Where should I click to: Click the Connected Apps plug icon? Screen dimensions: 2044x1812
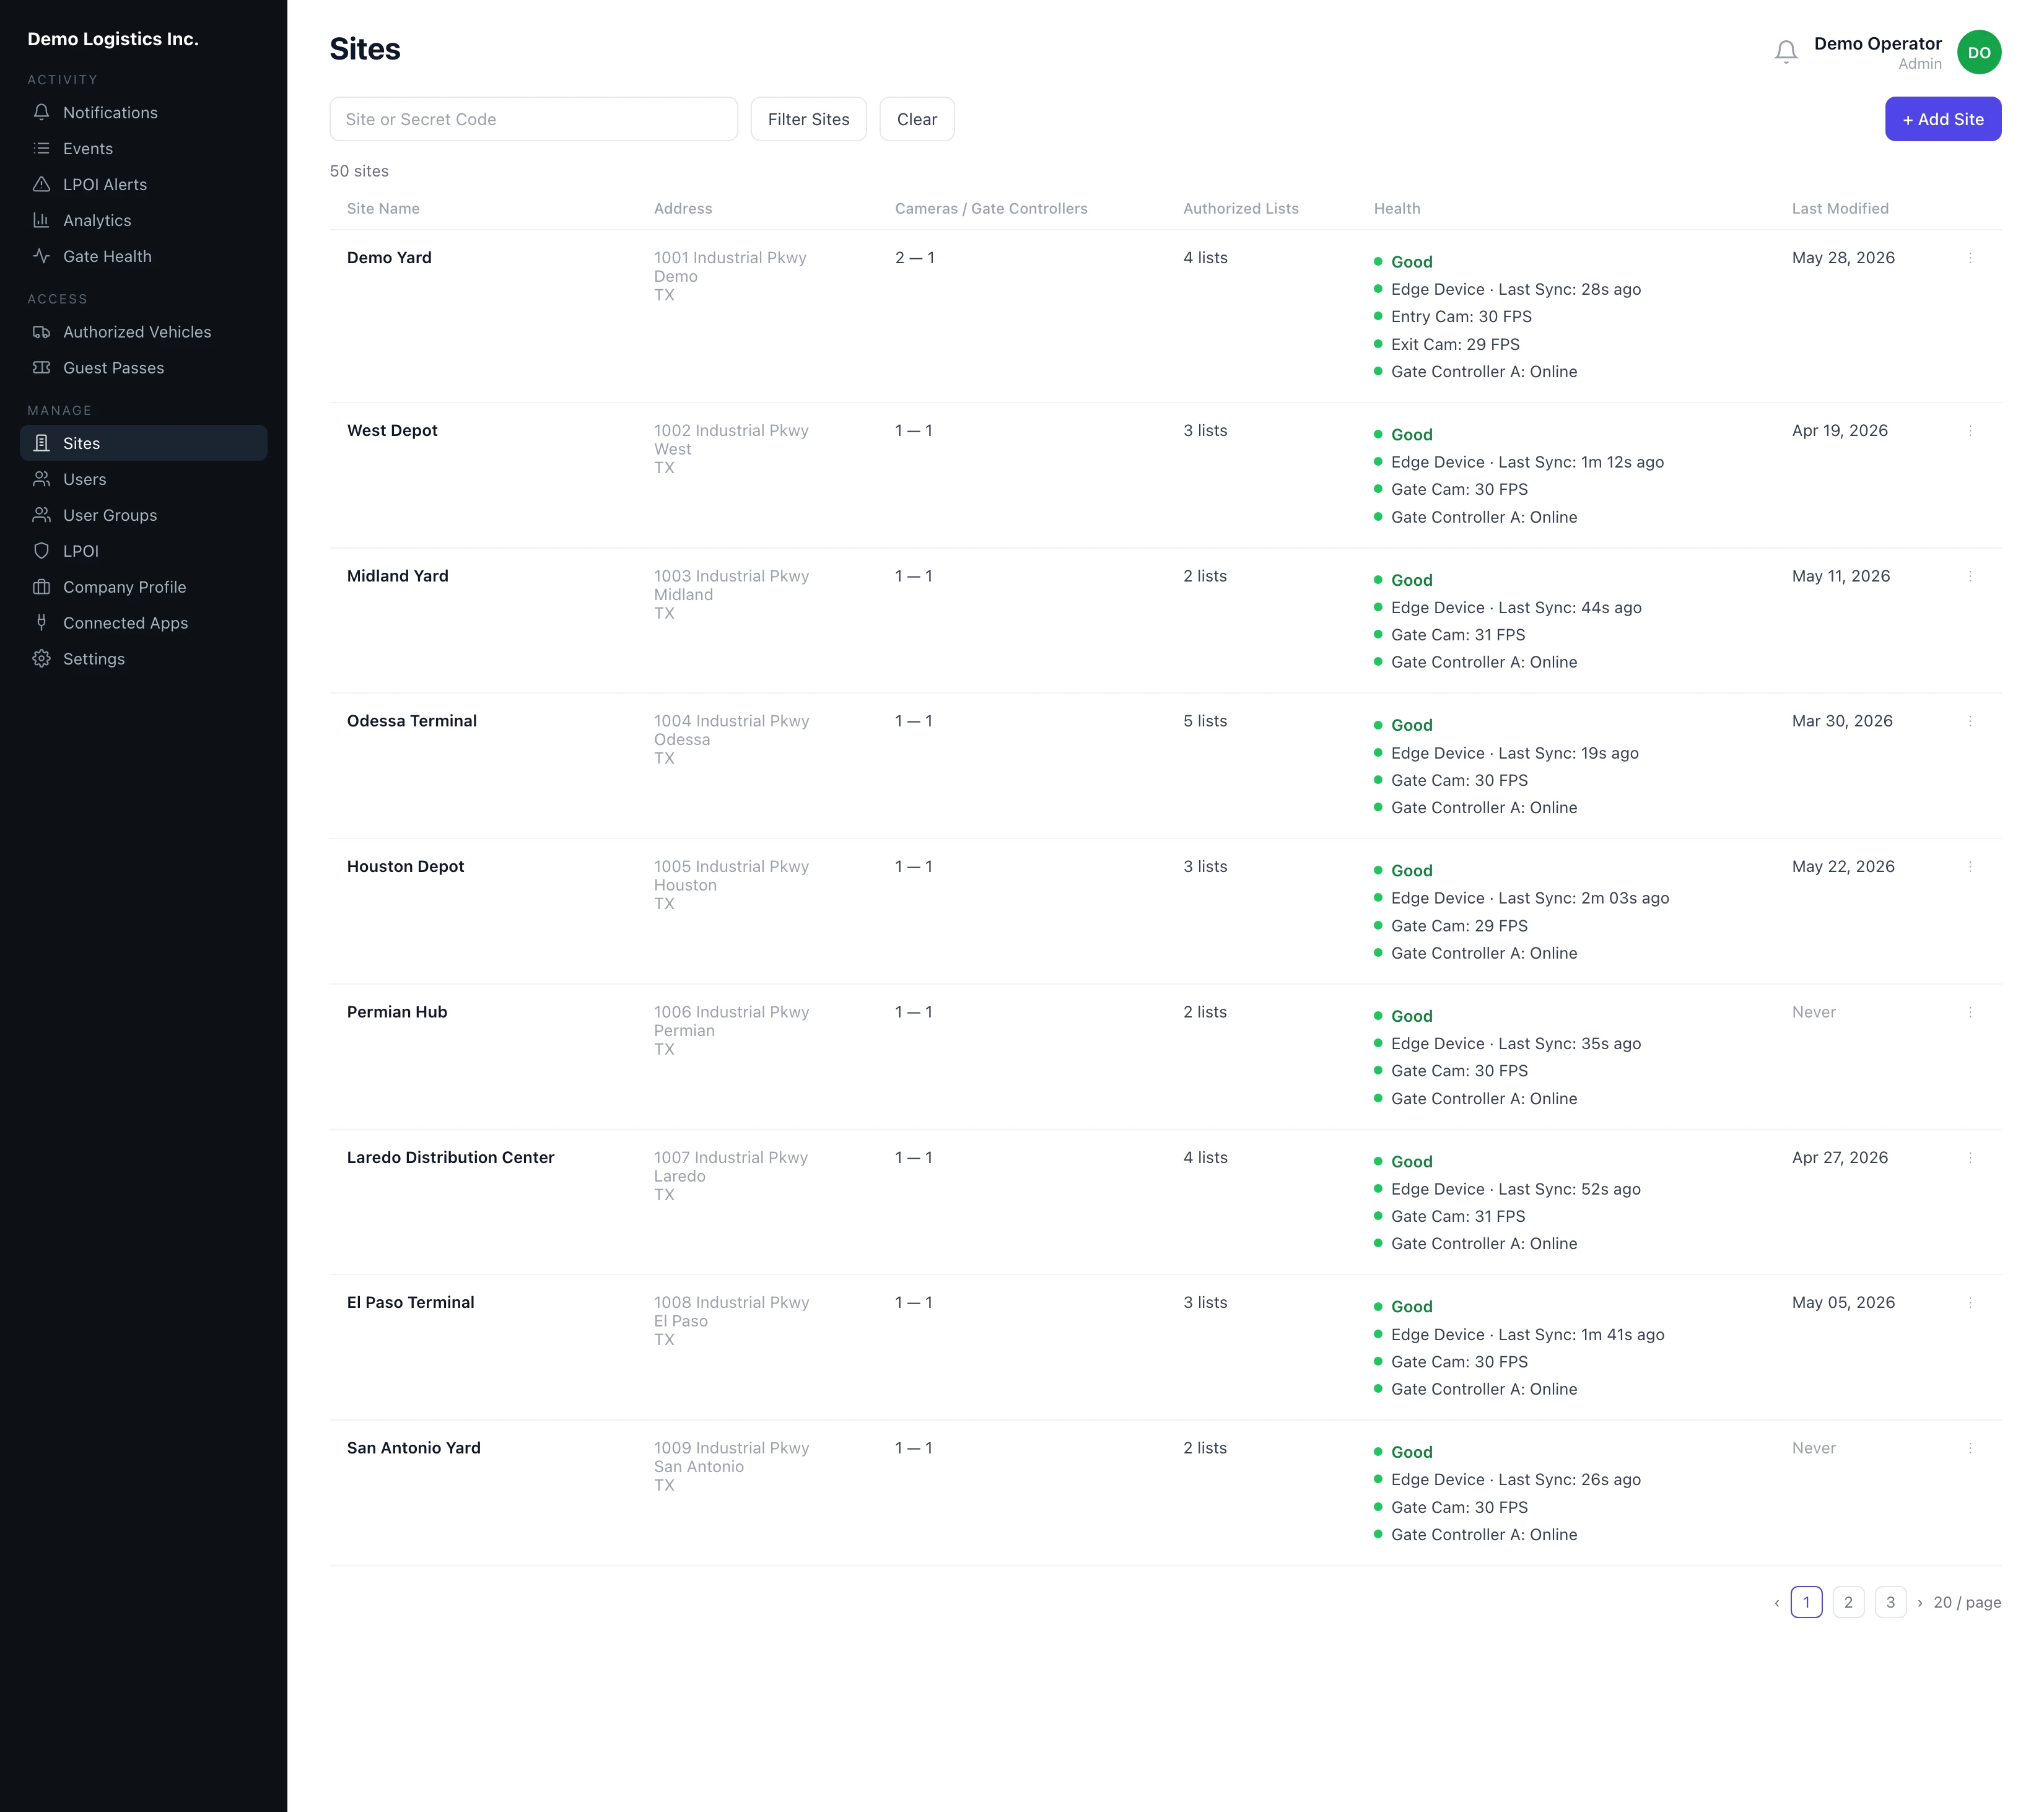point(41,623)
